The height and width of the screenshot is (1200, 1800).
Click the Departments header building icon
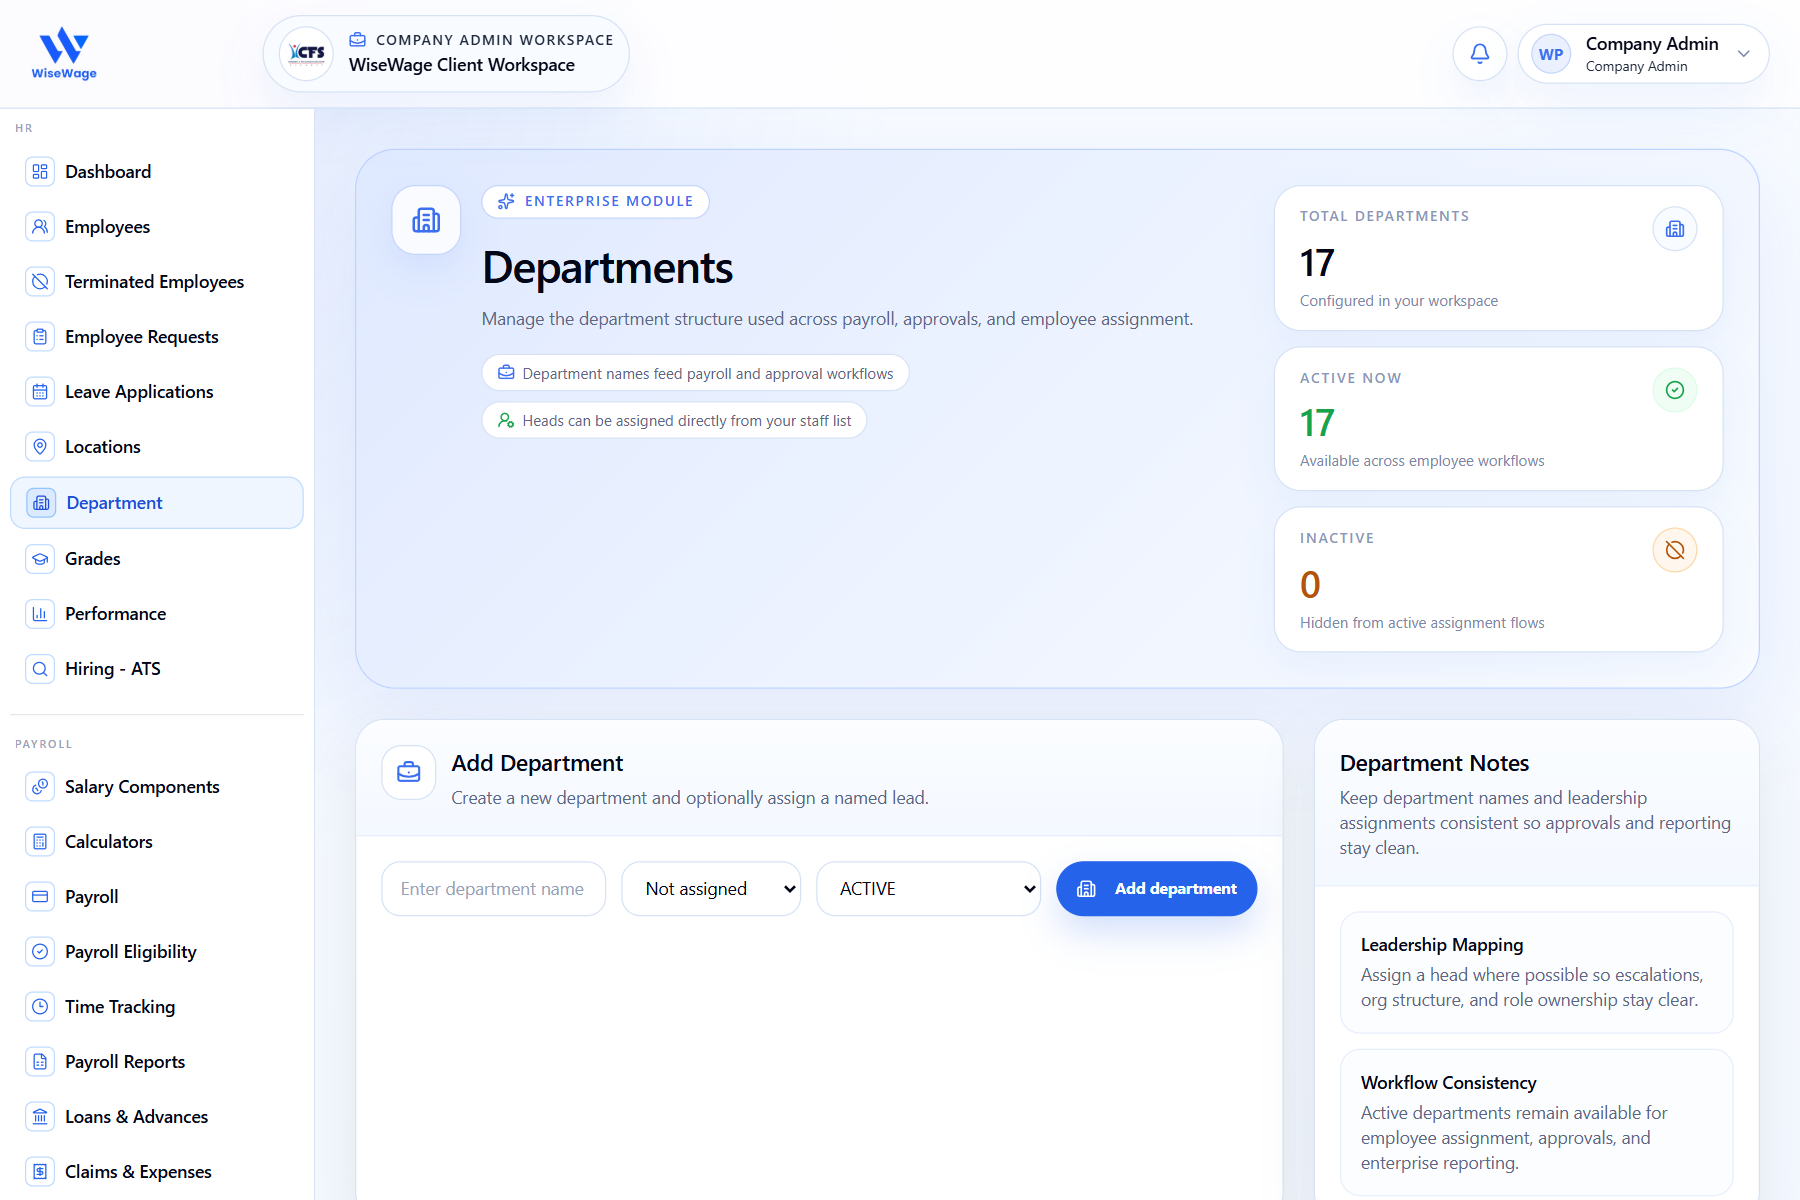[x=426, y=220]
